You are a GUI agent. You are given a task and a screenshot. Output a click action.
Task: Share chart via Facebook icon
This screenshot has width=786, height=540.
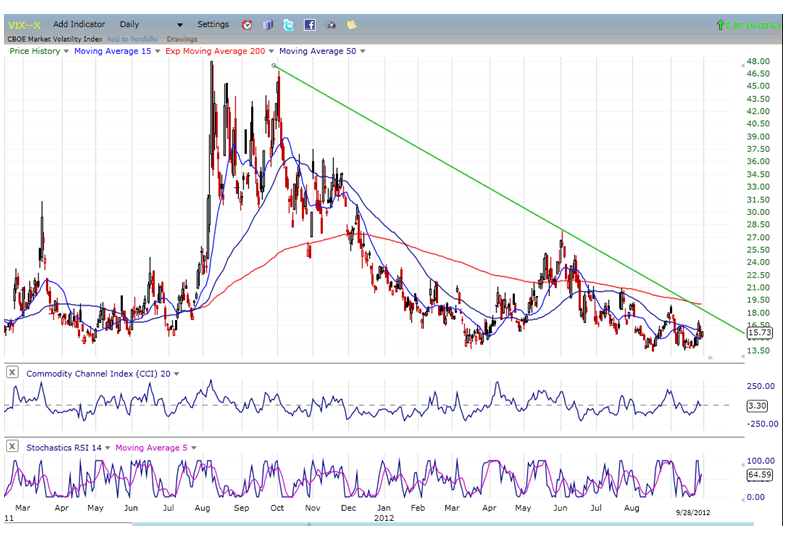(x=309, y=24)
